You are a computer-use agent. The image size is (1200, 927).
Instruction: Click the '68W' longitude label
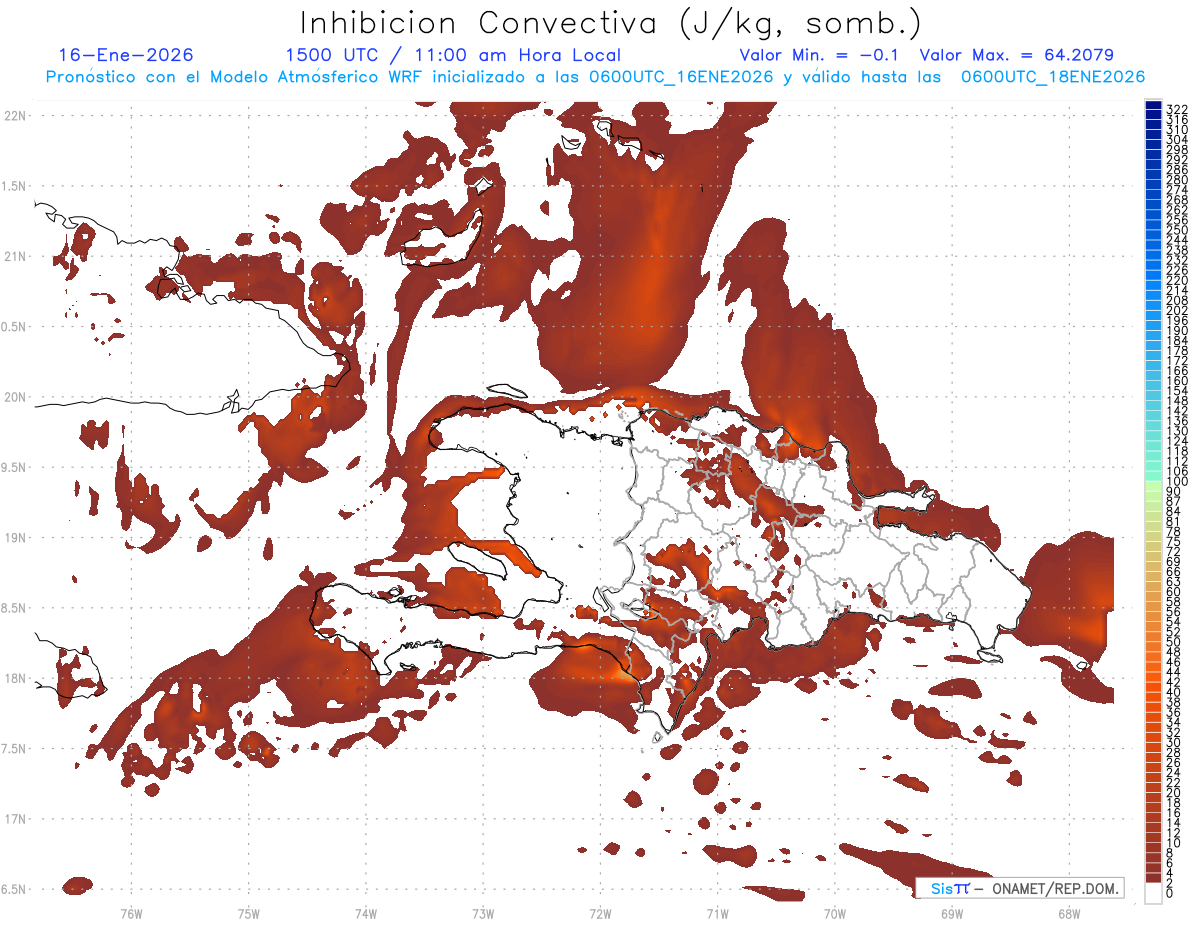(1069, 914)
